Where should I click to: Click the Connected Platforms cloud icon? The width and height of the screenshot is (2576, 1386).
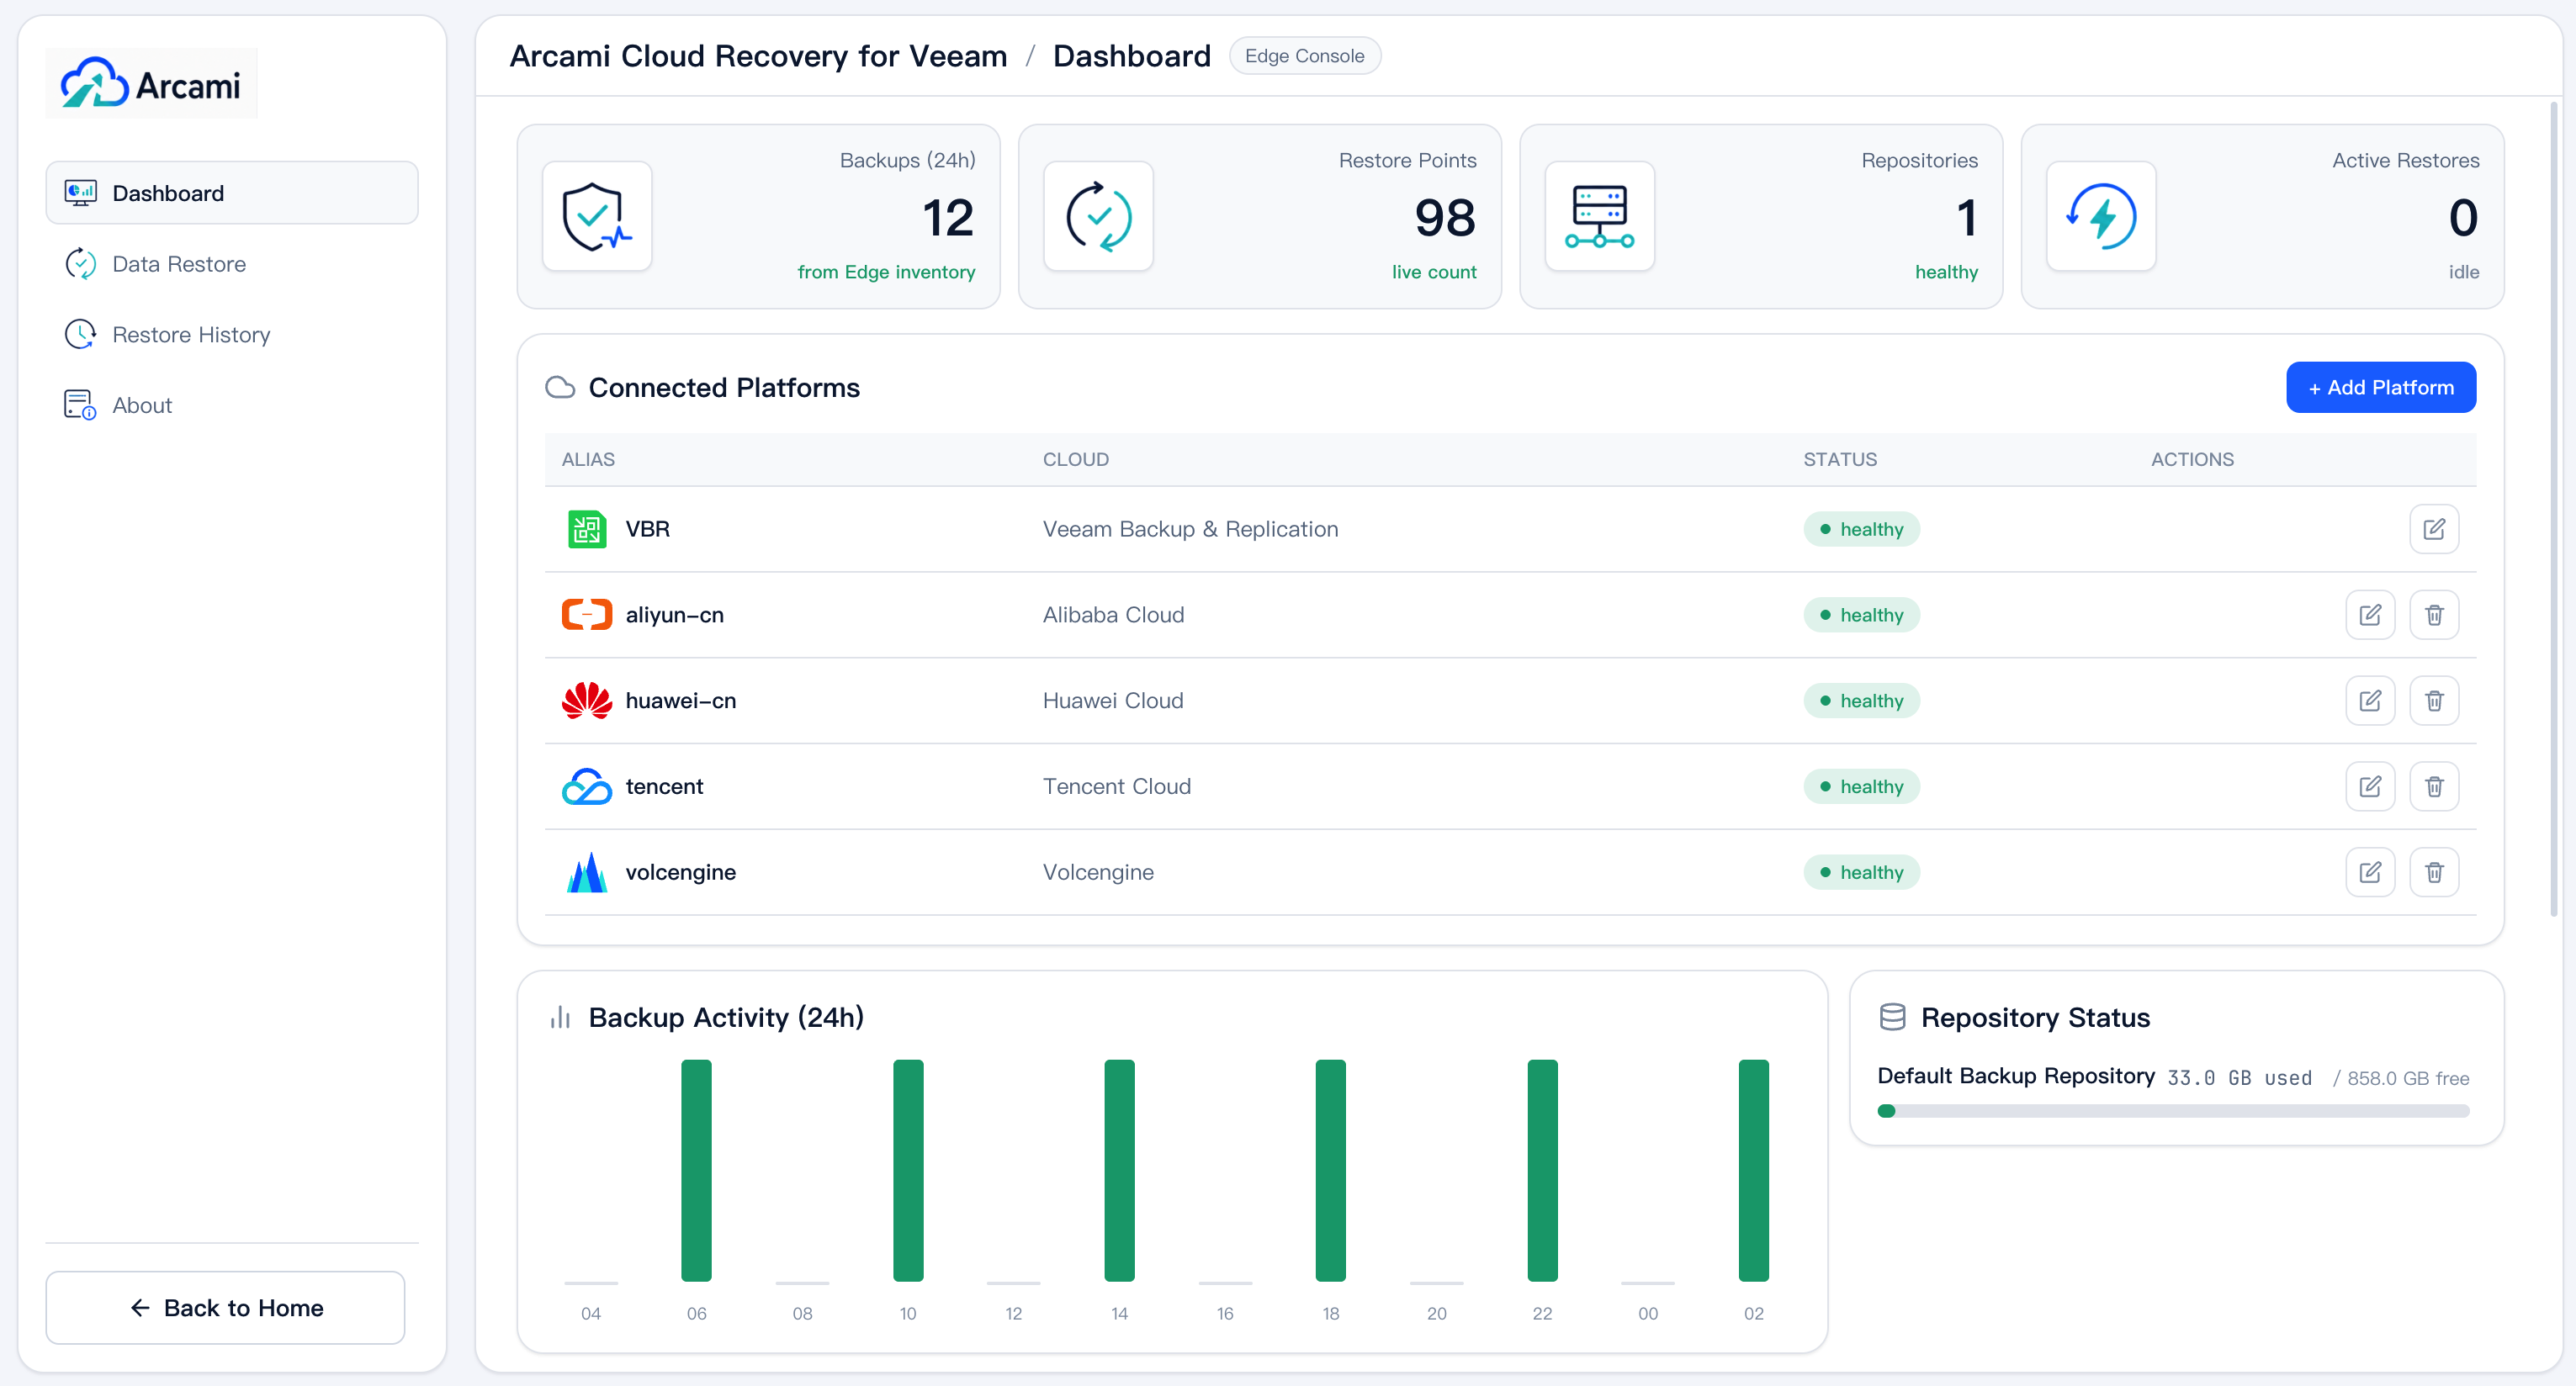click(x=560, y=387)
